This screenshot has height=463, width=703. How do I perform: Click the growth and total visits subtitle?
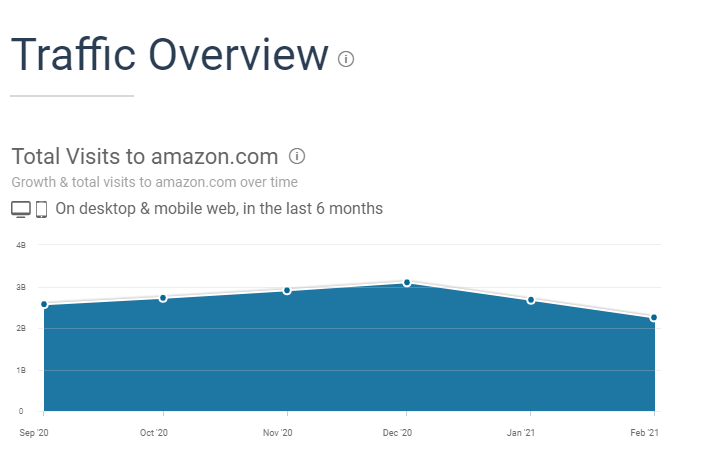(154, 182)
